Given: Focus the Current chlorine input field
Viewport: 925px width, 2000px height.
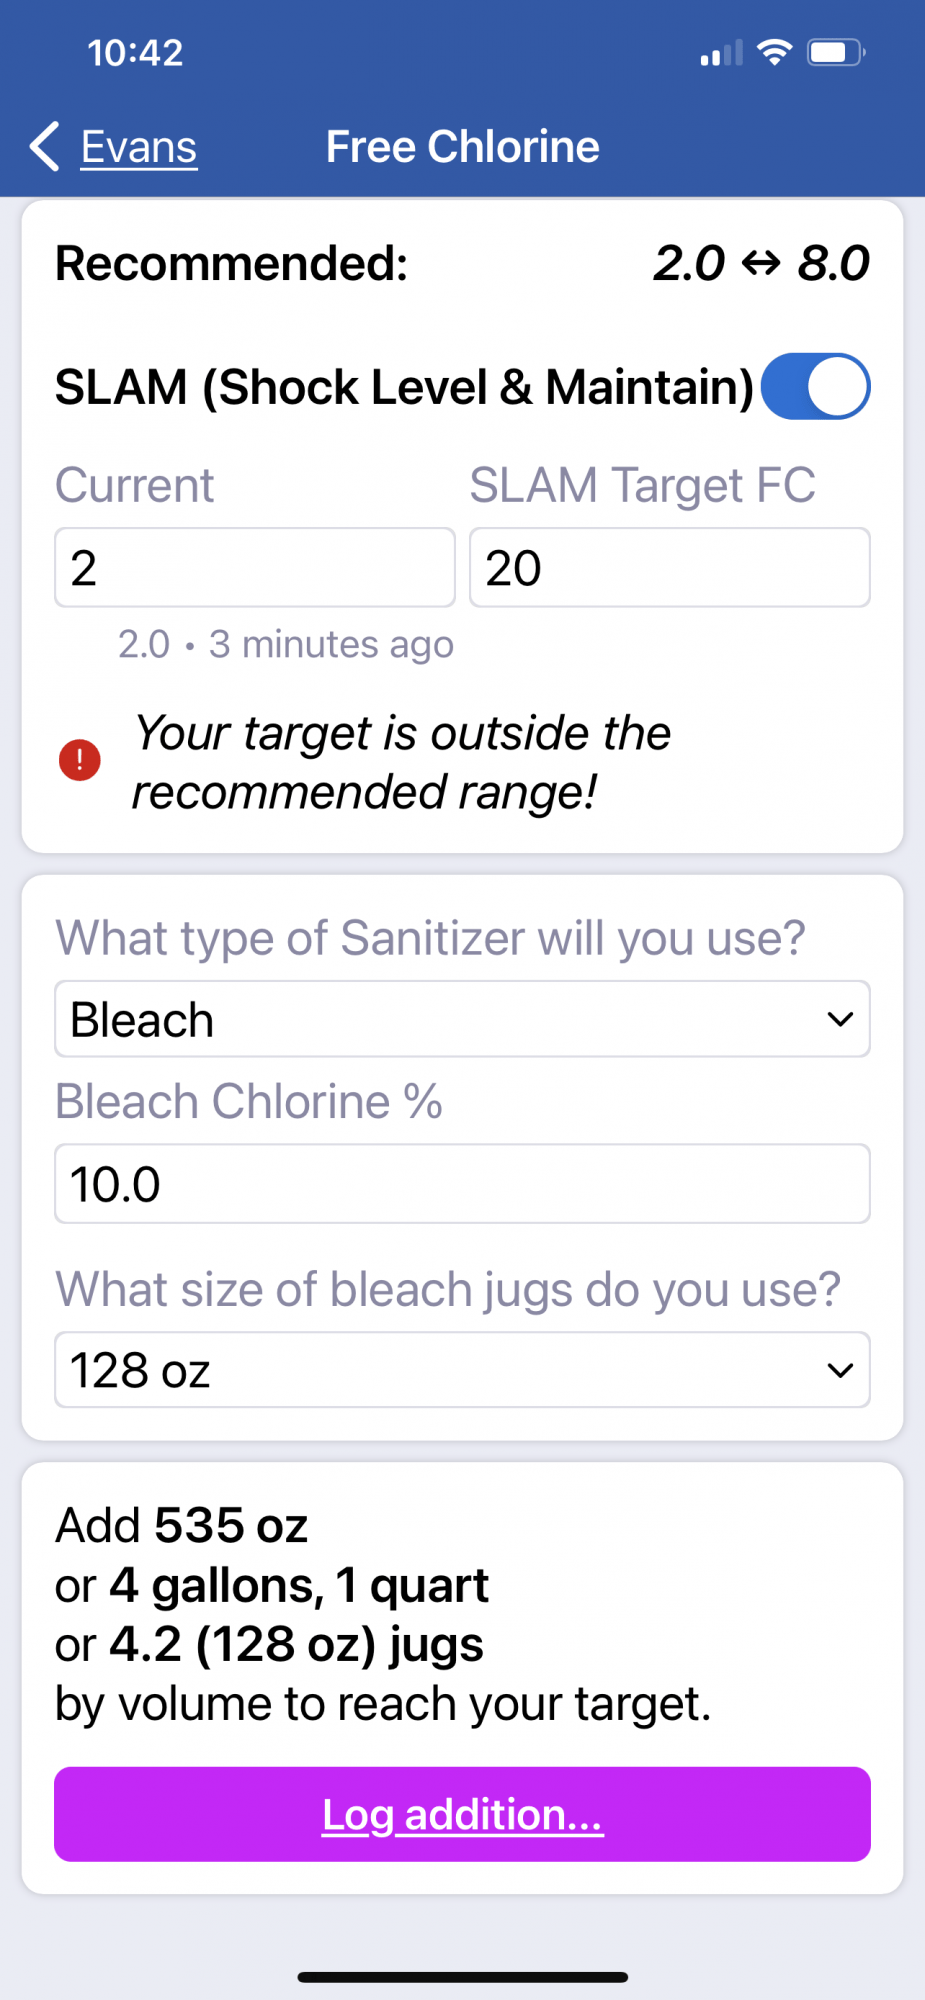Looking at the screenshot, I should pos(255,567).
